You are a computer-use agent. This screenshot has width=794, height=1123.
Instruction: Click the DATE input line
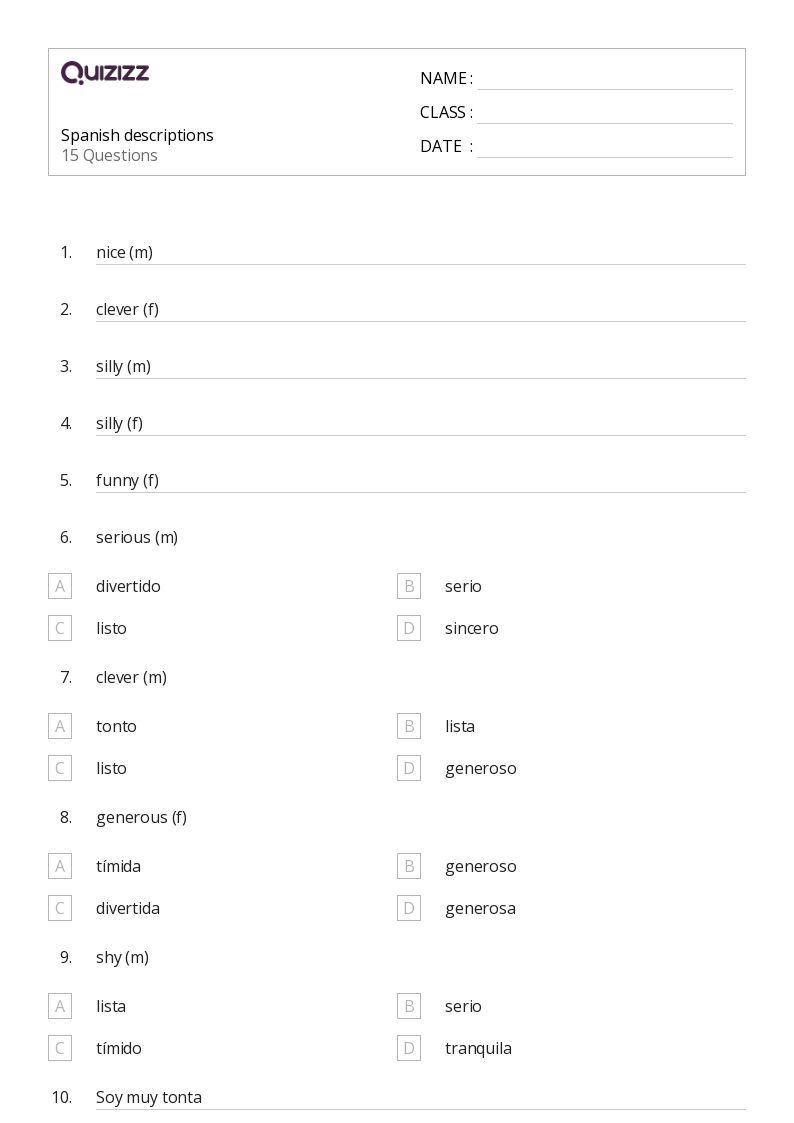tap(605, 148)
